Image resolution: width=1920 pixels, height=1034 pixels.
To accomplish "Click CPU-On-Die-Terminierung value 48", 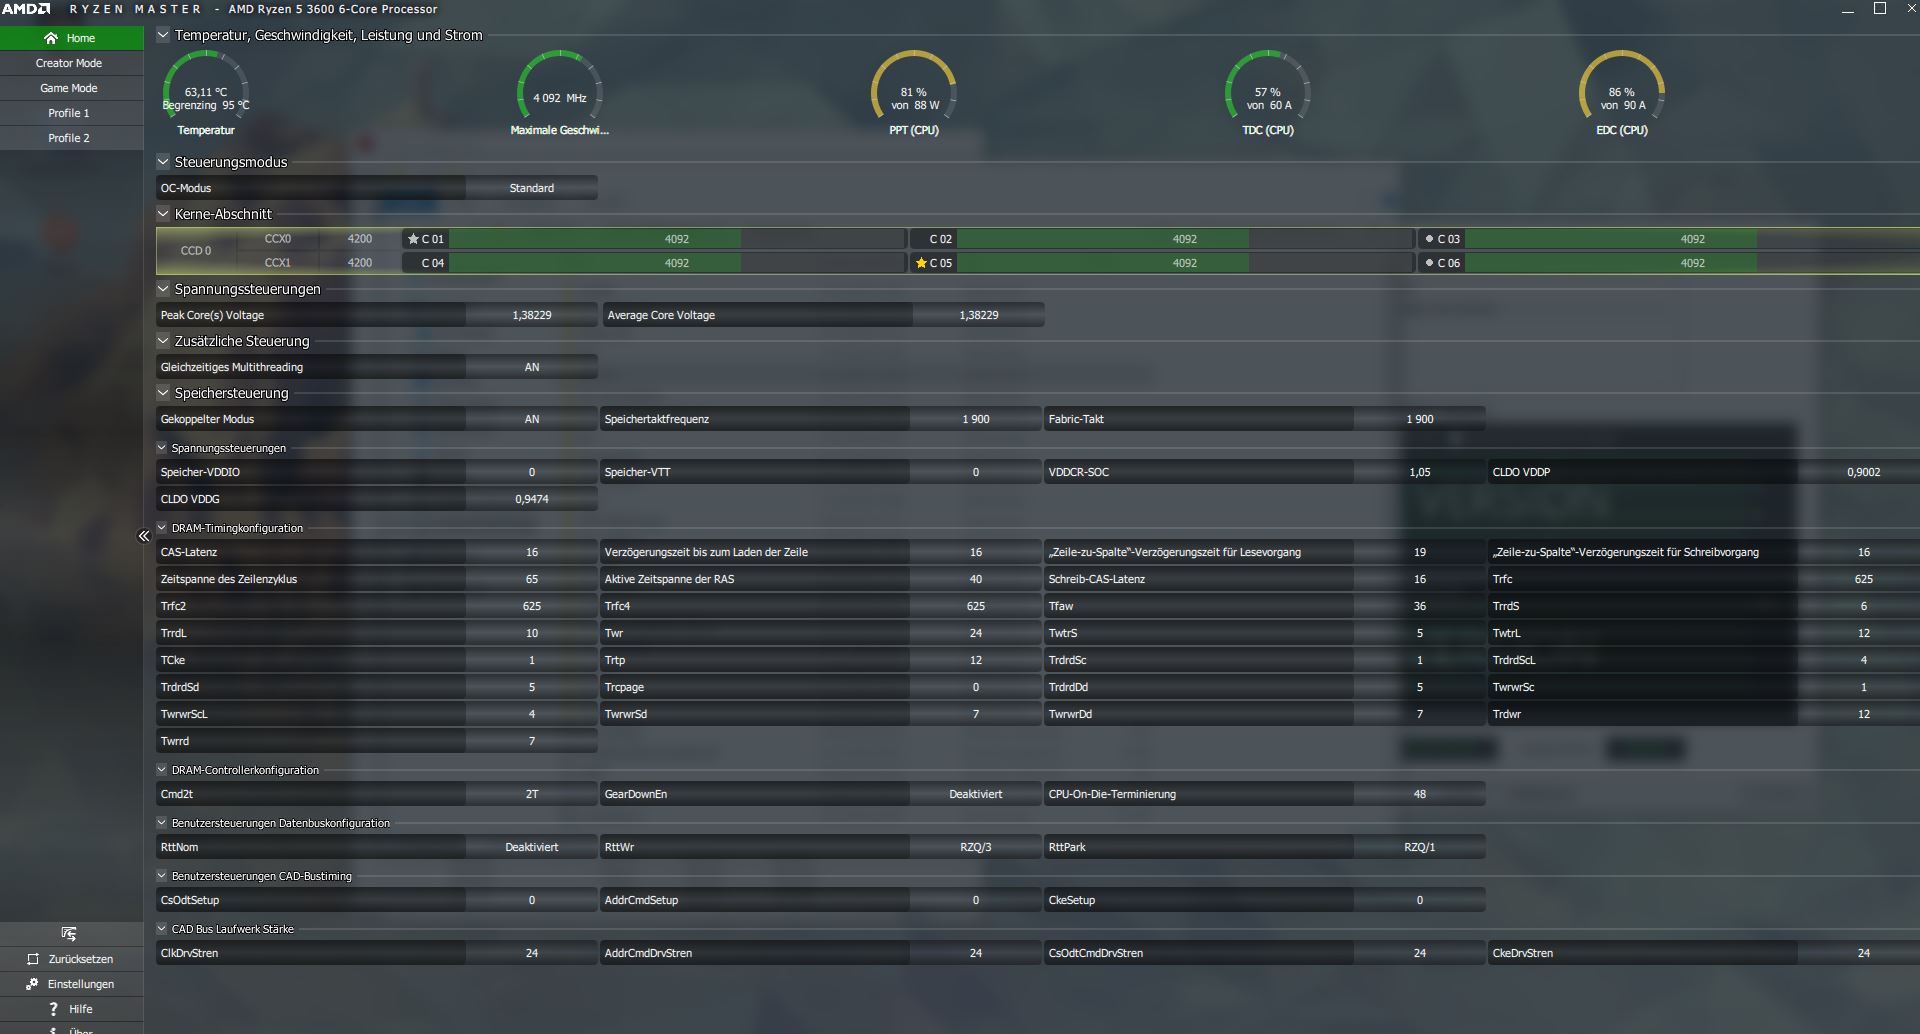I will pyautogui.click(x=1420, y=794).
